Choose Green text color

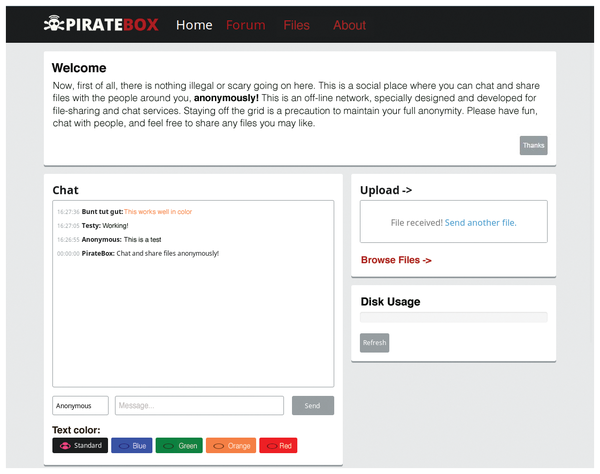click(179, 445)
